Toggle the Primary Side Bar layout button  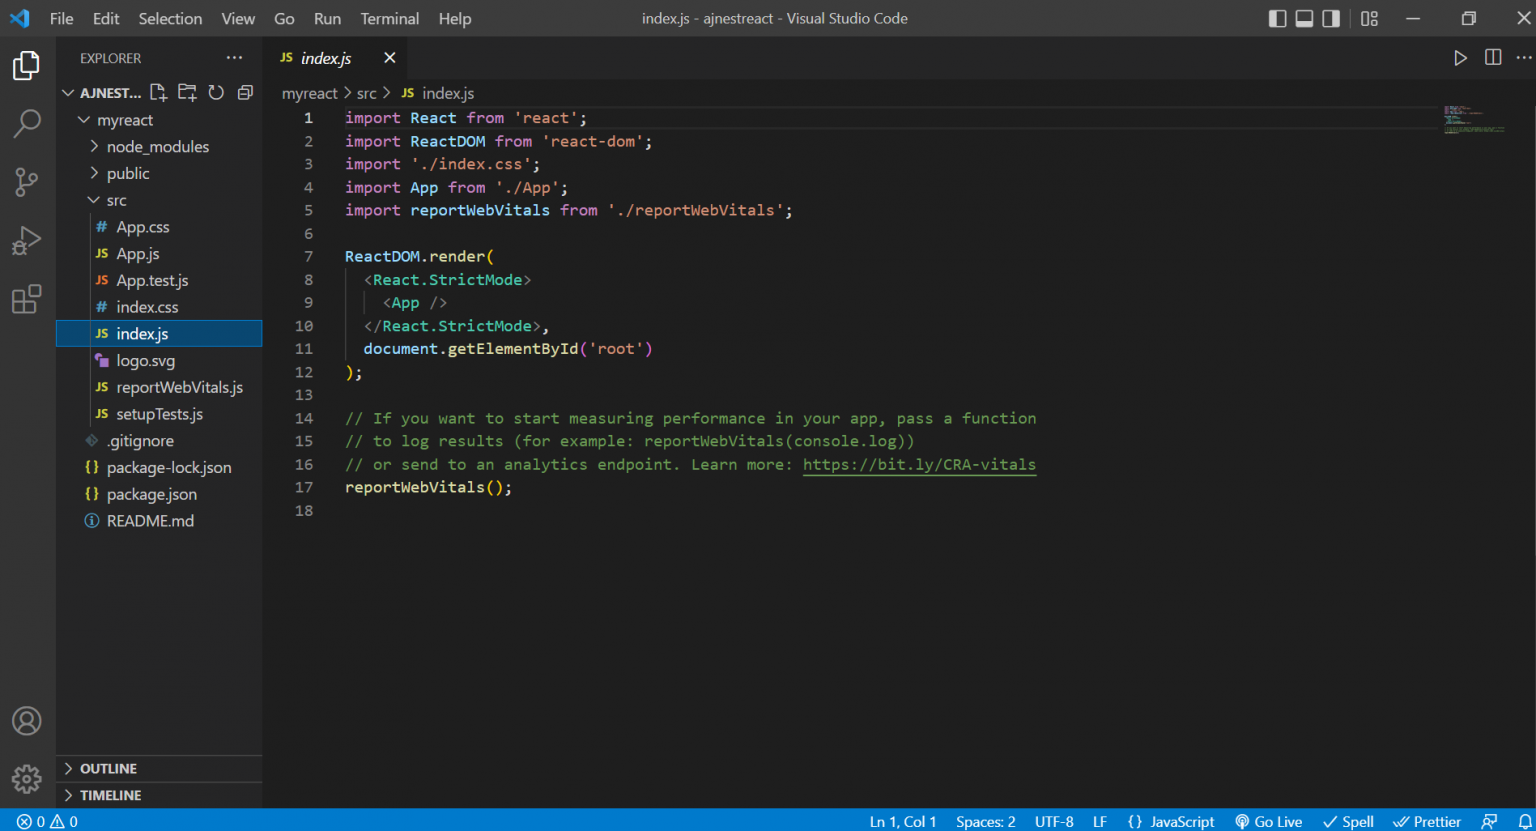[1277, 19]
